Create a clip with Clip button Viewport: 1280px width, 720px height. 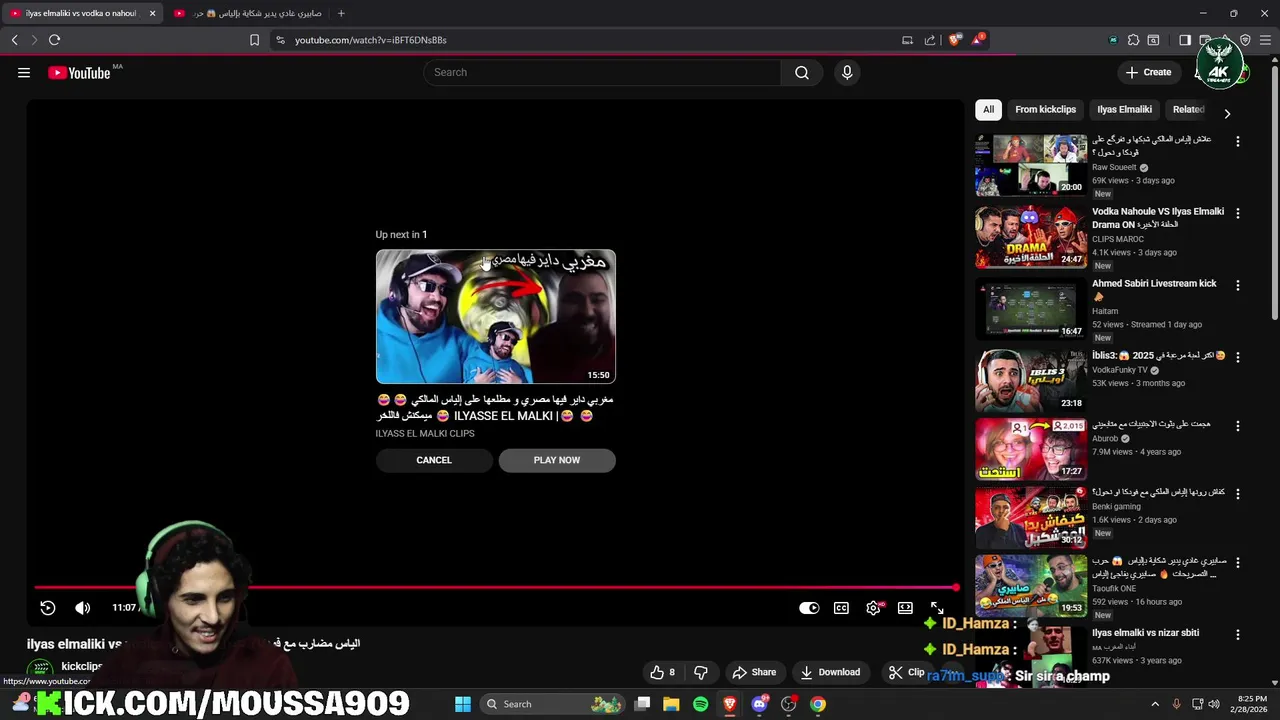(907, 672)
